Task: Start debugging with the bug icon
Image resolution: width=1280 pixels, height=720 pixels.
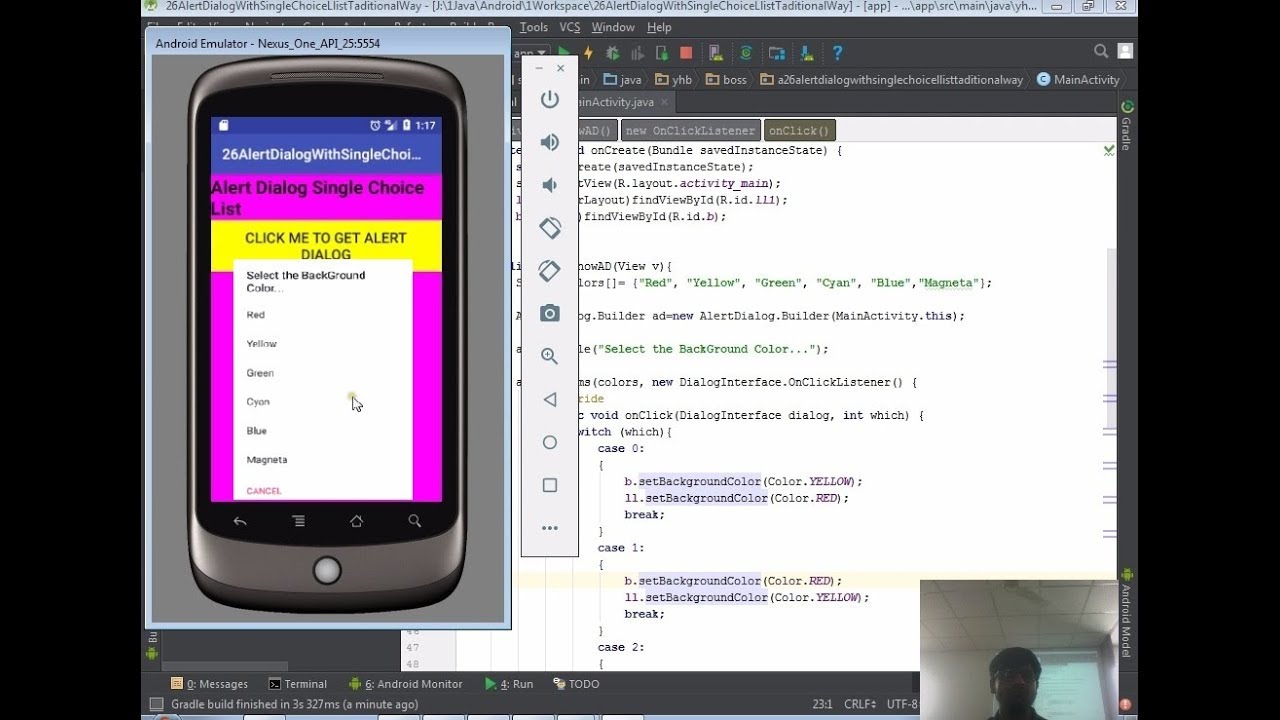Action: pos(613,53)
